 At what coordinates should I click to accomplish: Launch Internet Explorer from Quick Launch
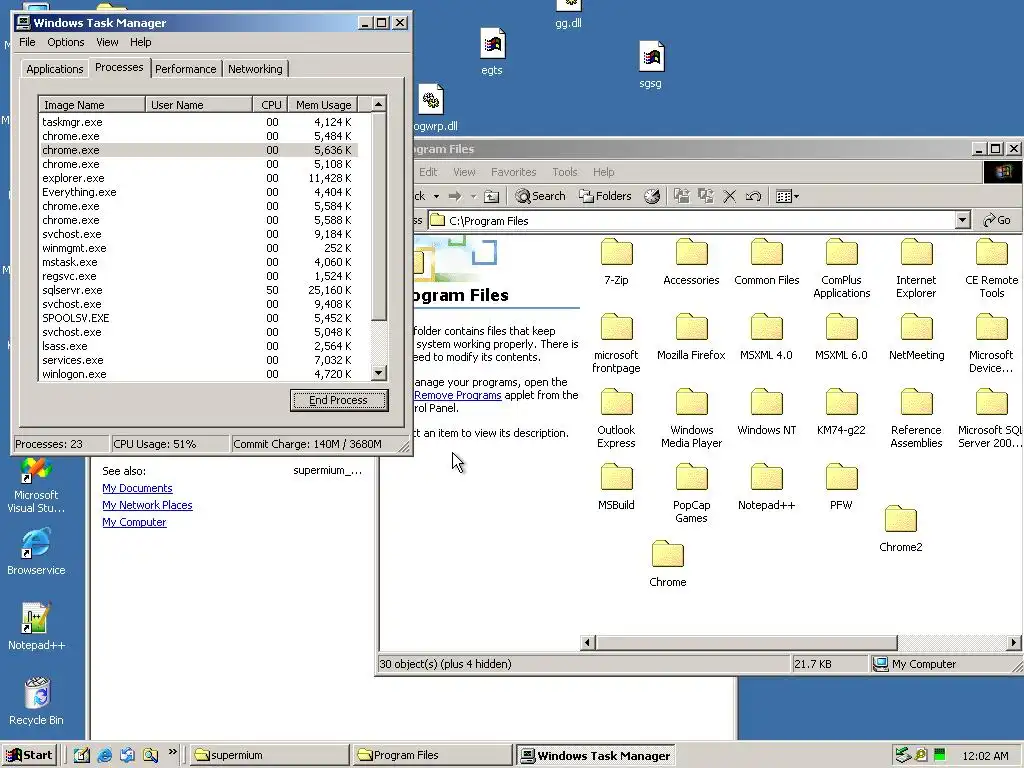104,755
